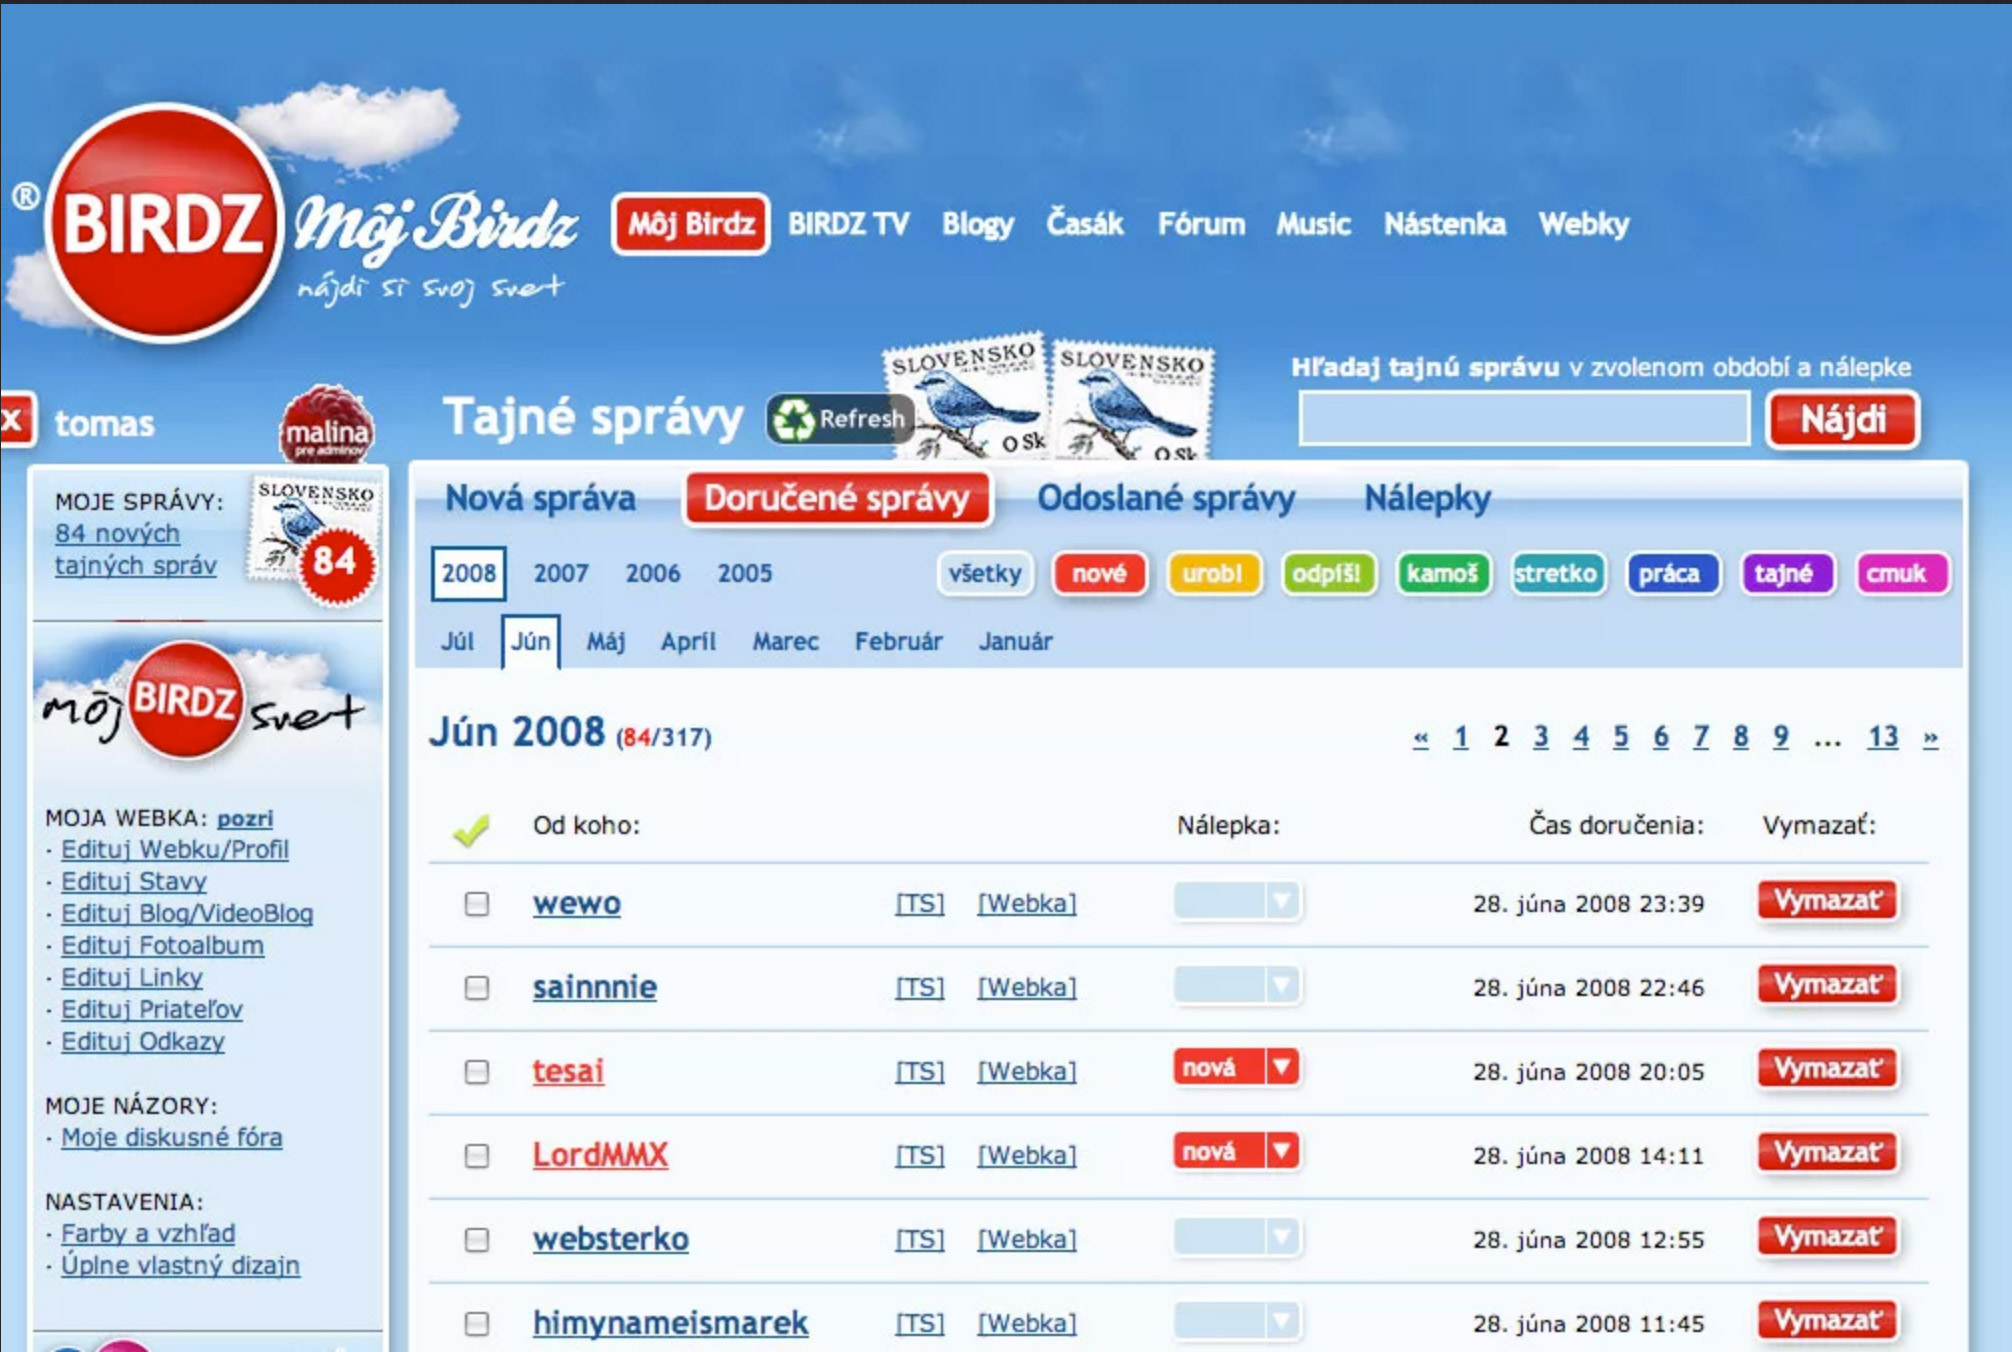Open [Webka] link for LordMMX
This screenshot has width=2012, height=1352.
click(1027, 1156)
